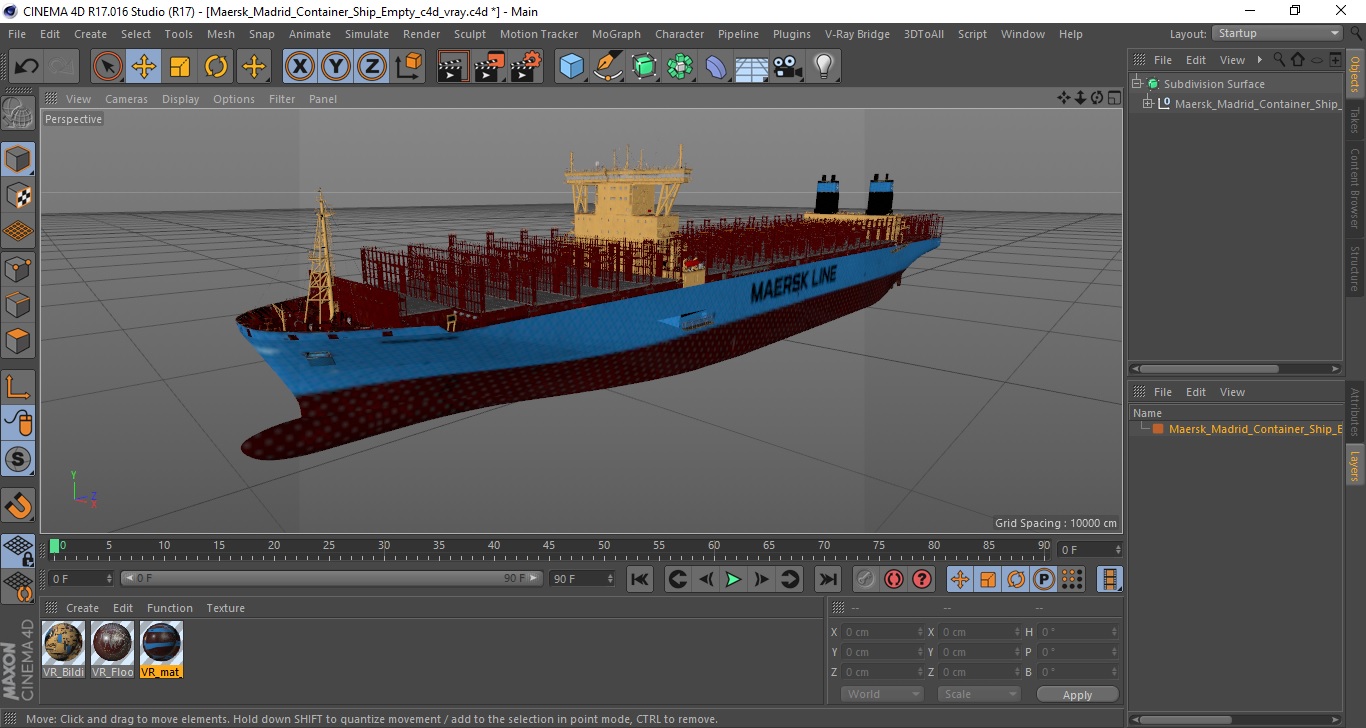Viewport: 1366px width, 728px height.
Task: Switch to the Takes side tab
Action: (1355, 121)
